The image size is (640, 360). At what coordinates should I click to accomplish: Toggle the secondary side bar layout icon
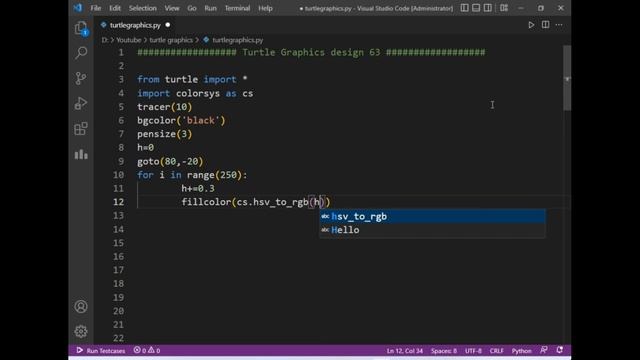(x=487, y=8)
